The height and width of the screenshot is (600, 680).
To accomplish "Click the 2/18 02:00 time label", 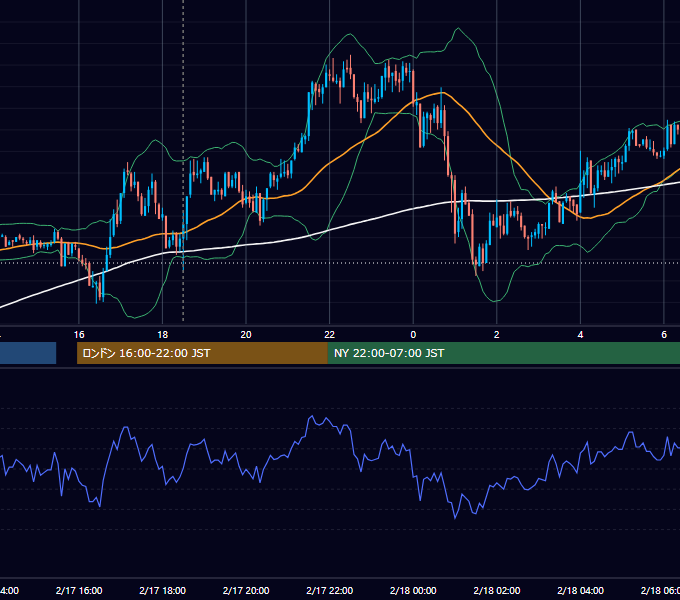I will pyautogui.click(x=497, y=590).
